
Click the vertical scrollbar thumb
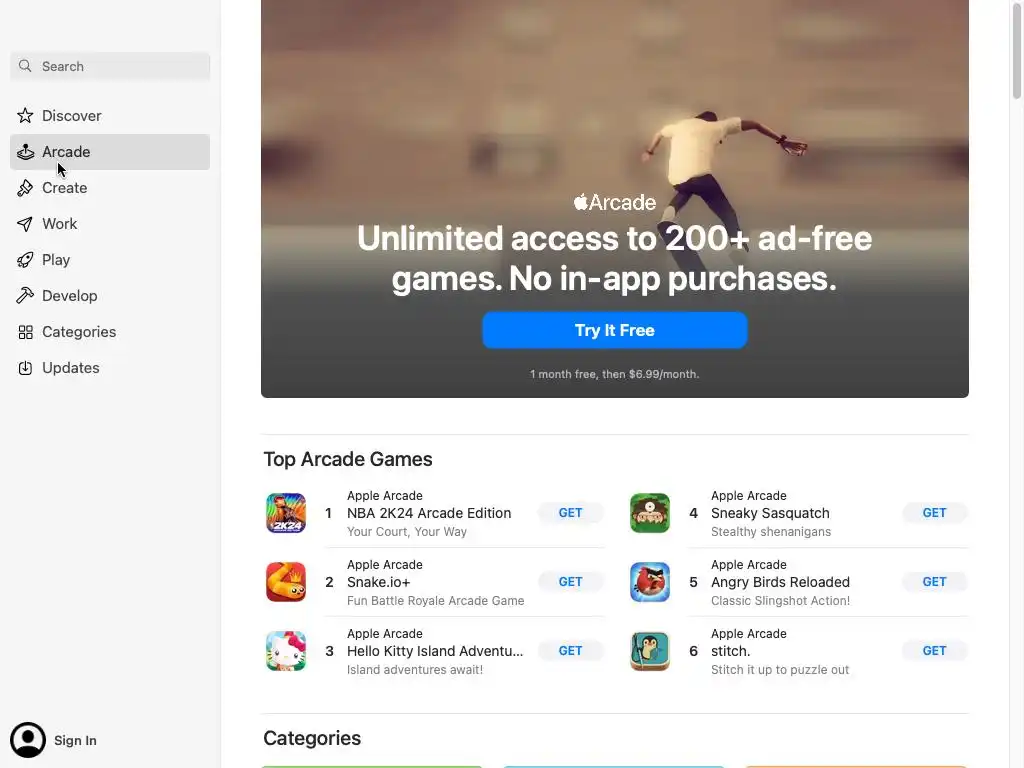coord(1017,50)
